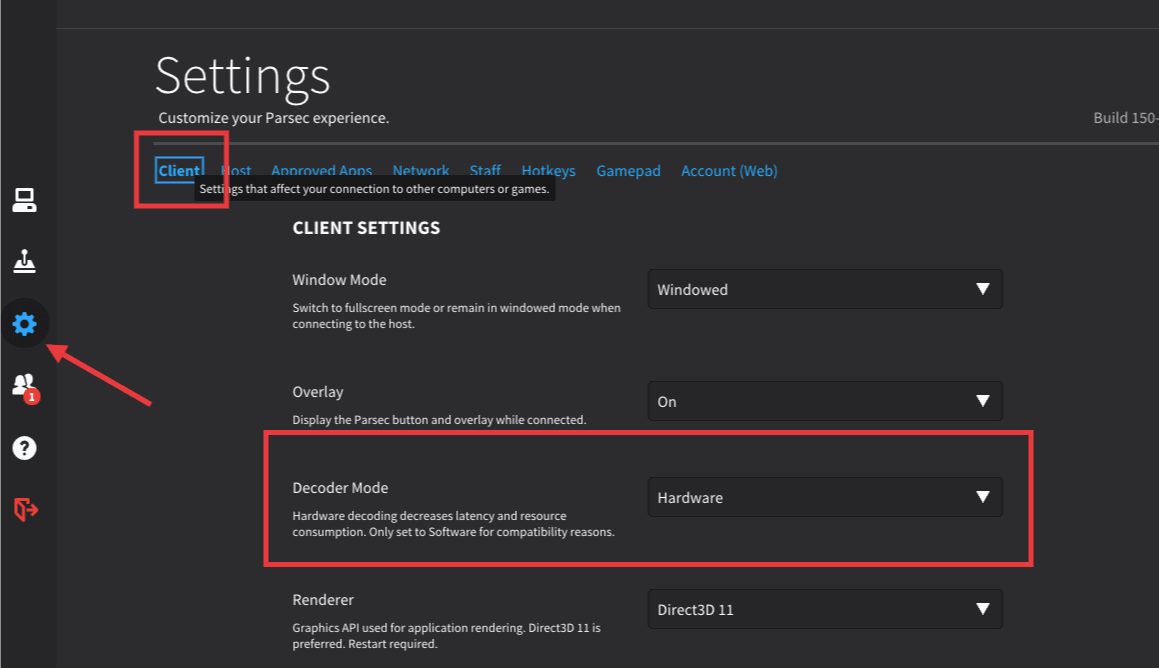Switch to the Gamepad tab
The image size is (1159, 668).
628,171
